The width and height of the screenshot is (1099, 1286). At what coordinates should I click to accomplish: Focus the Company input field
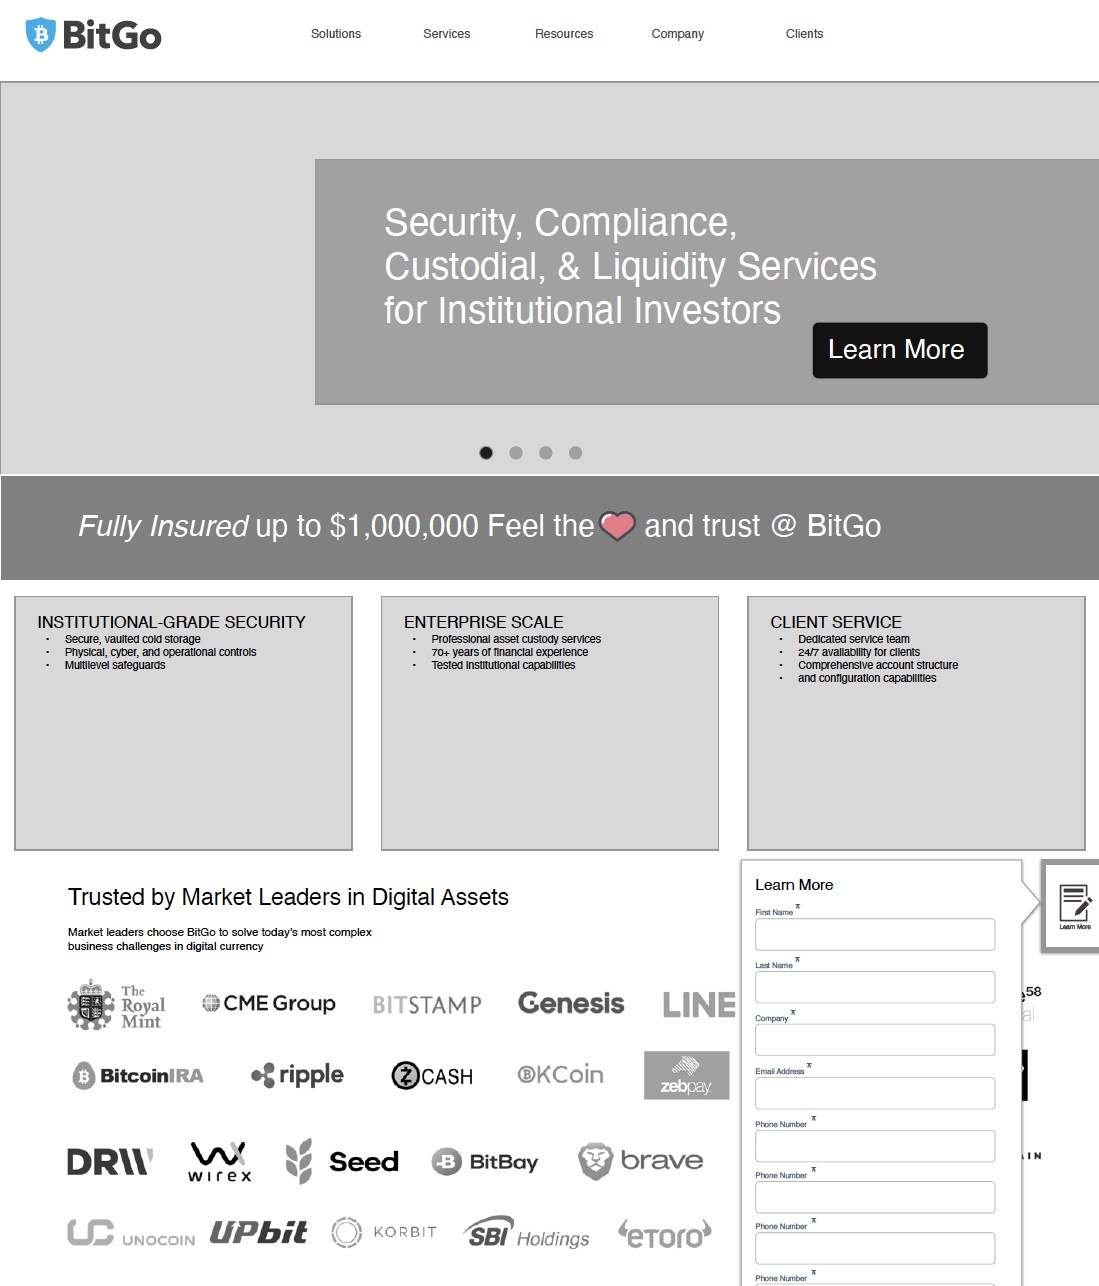tap(875, 1040)
